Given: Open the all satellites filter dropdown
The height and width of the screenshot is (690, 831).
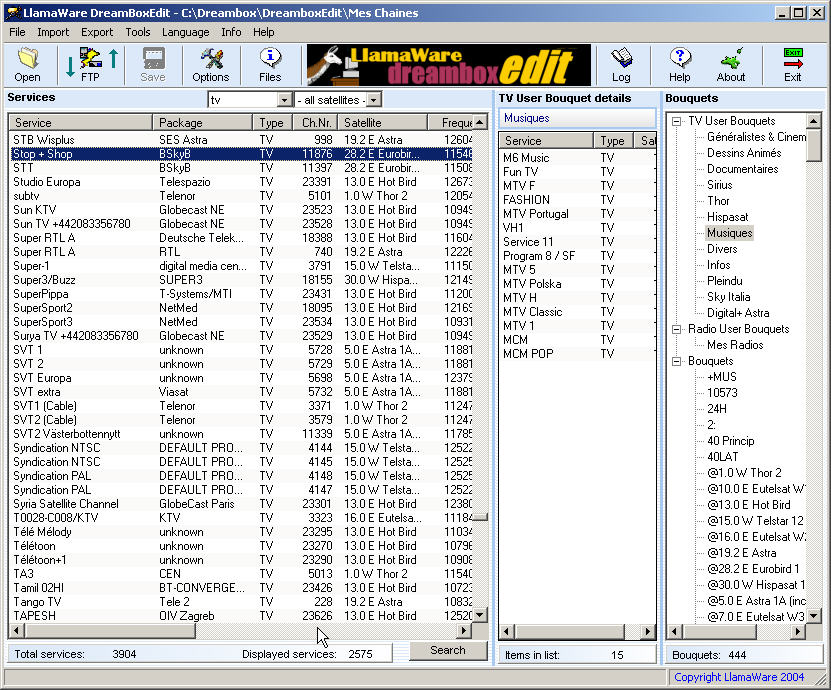Looking at the screenshot, I should (x=374, y=100).
